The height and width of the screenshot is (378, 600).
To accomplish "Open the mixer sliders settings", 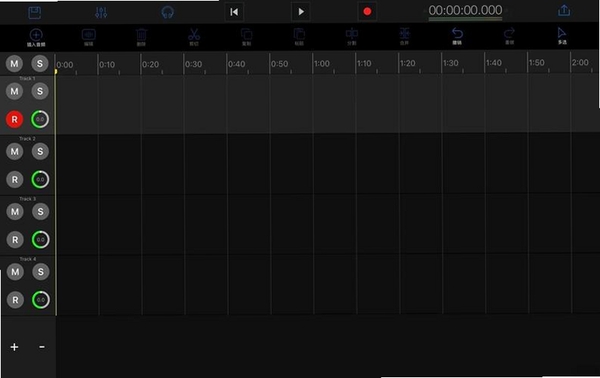I will (101, 13).
